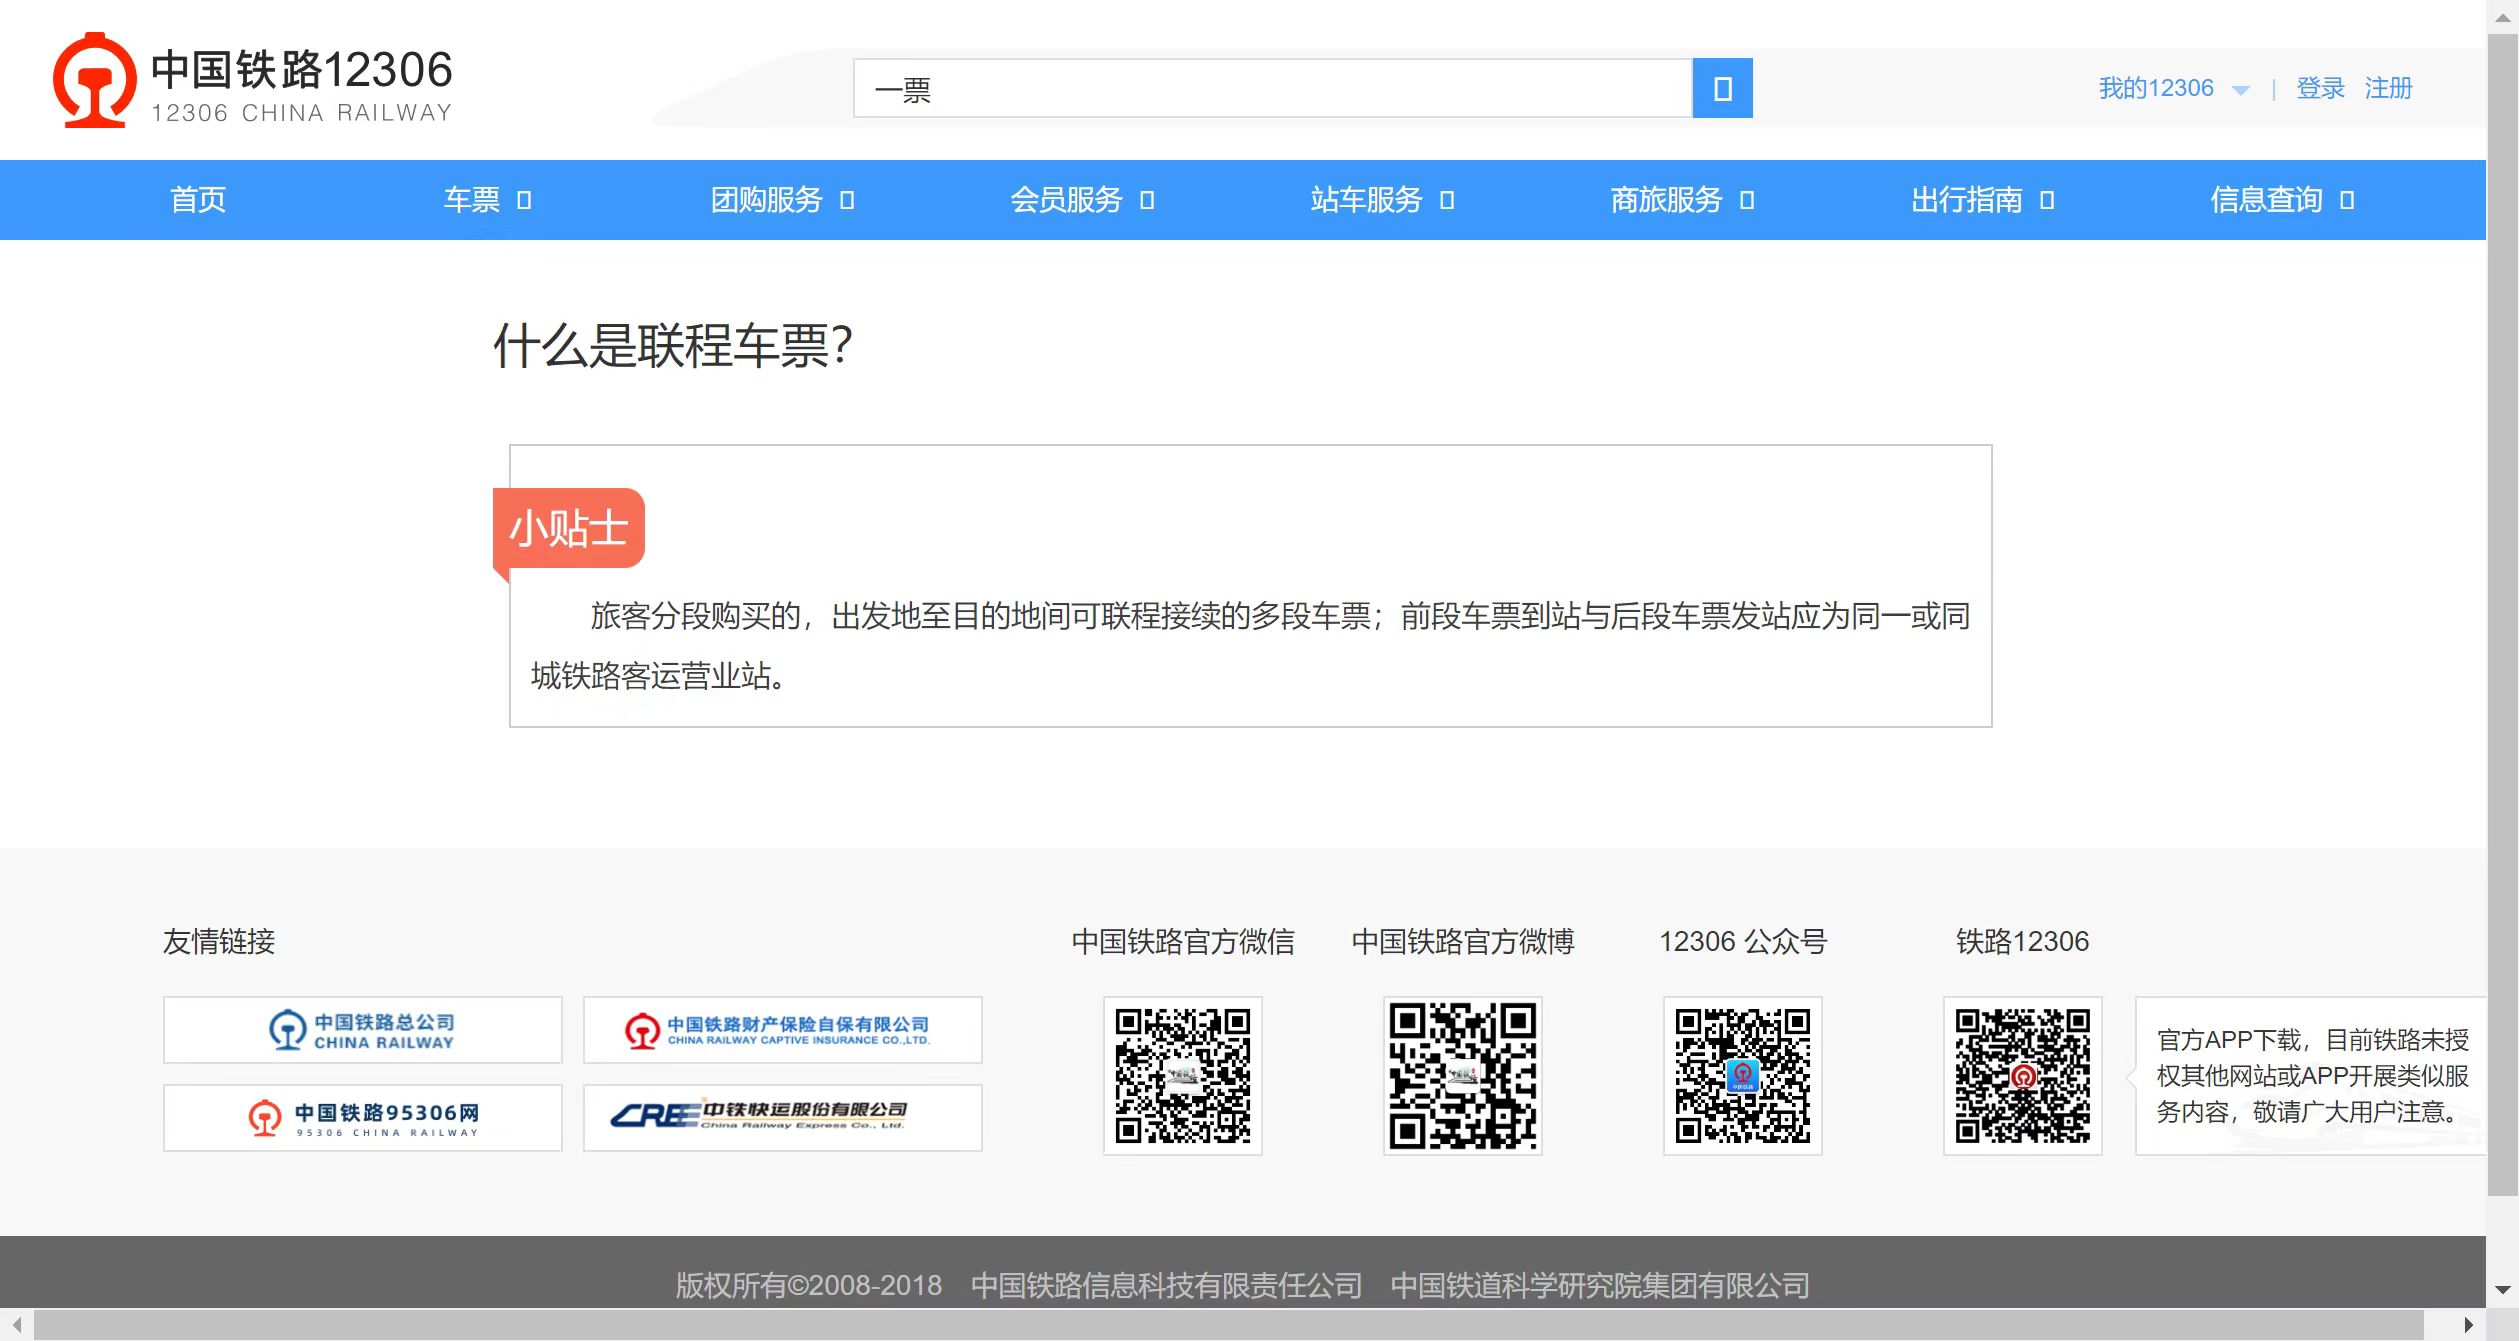Viewport: 2519px width, 1341px height.
Task: Click the 铁路12306 app QR code
Action: tap(2022, 1075)
